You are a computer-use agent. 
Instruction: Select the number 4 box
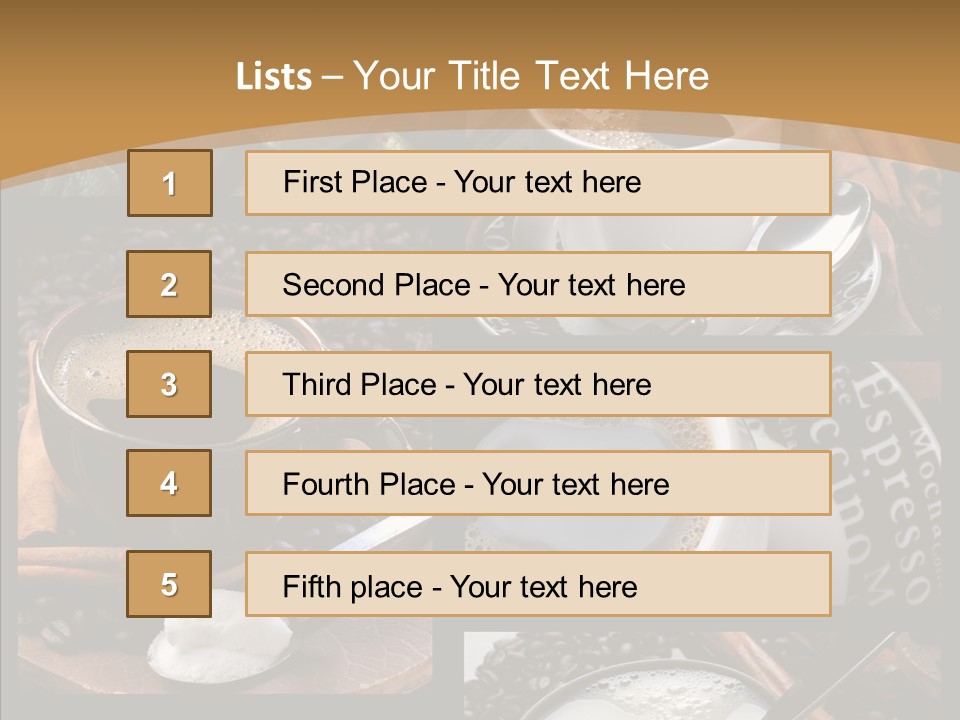(169, 483)
